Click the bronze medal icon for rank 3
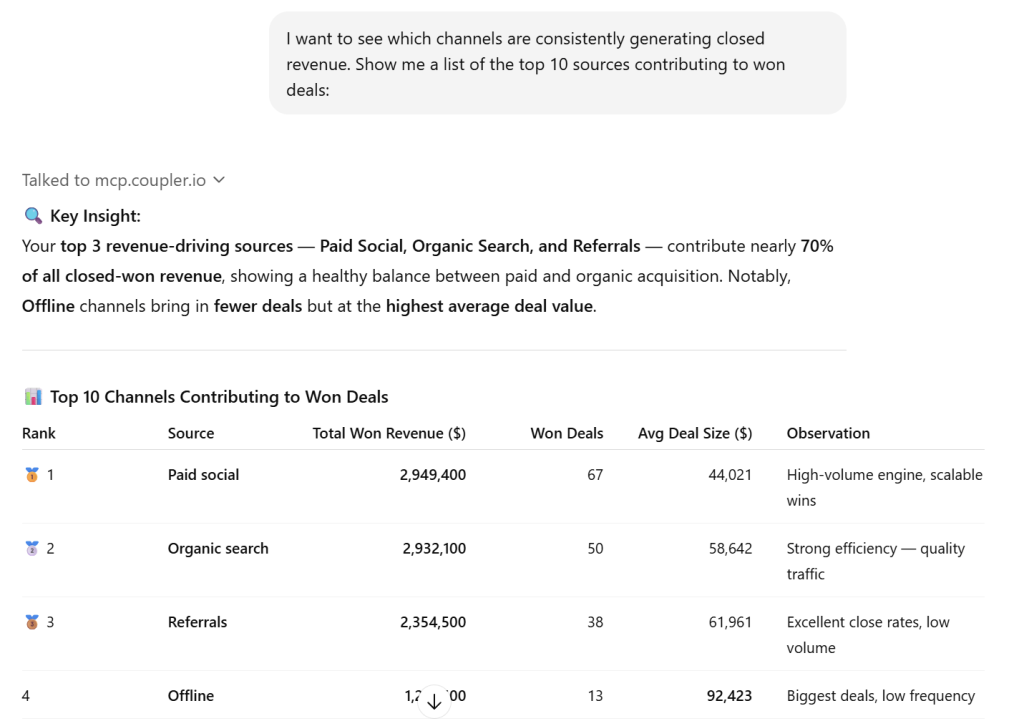The image size is (1024, 726). point(31,622)
